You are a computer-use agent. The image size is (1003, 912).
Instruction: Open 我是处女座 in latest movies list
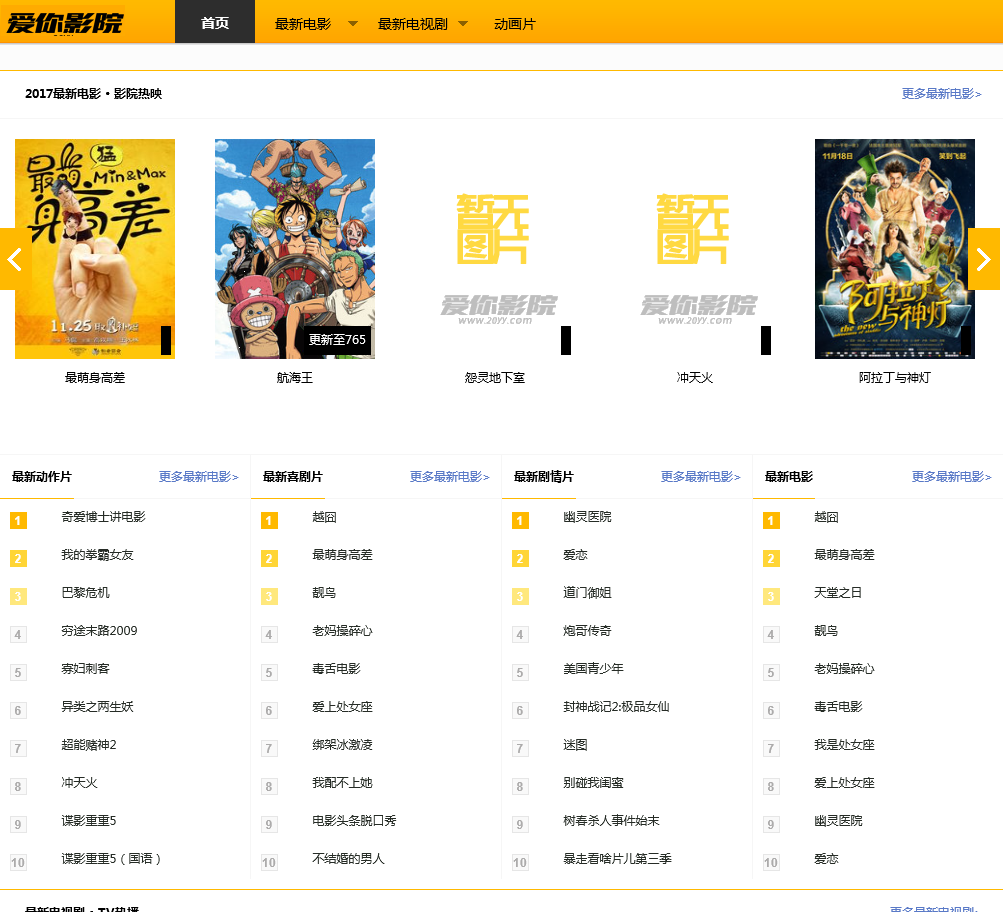click(x=844, y=745)
